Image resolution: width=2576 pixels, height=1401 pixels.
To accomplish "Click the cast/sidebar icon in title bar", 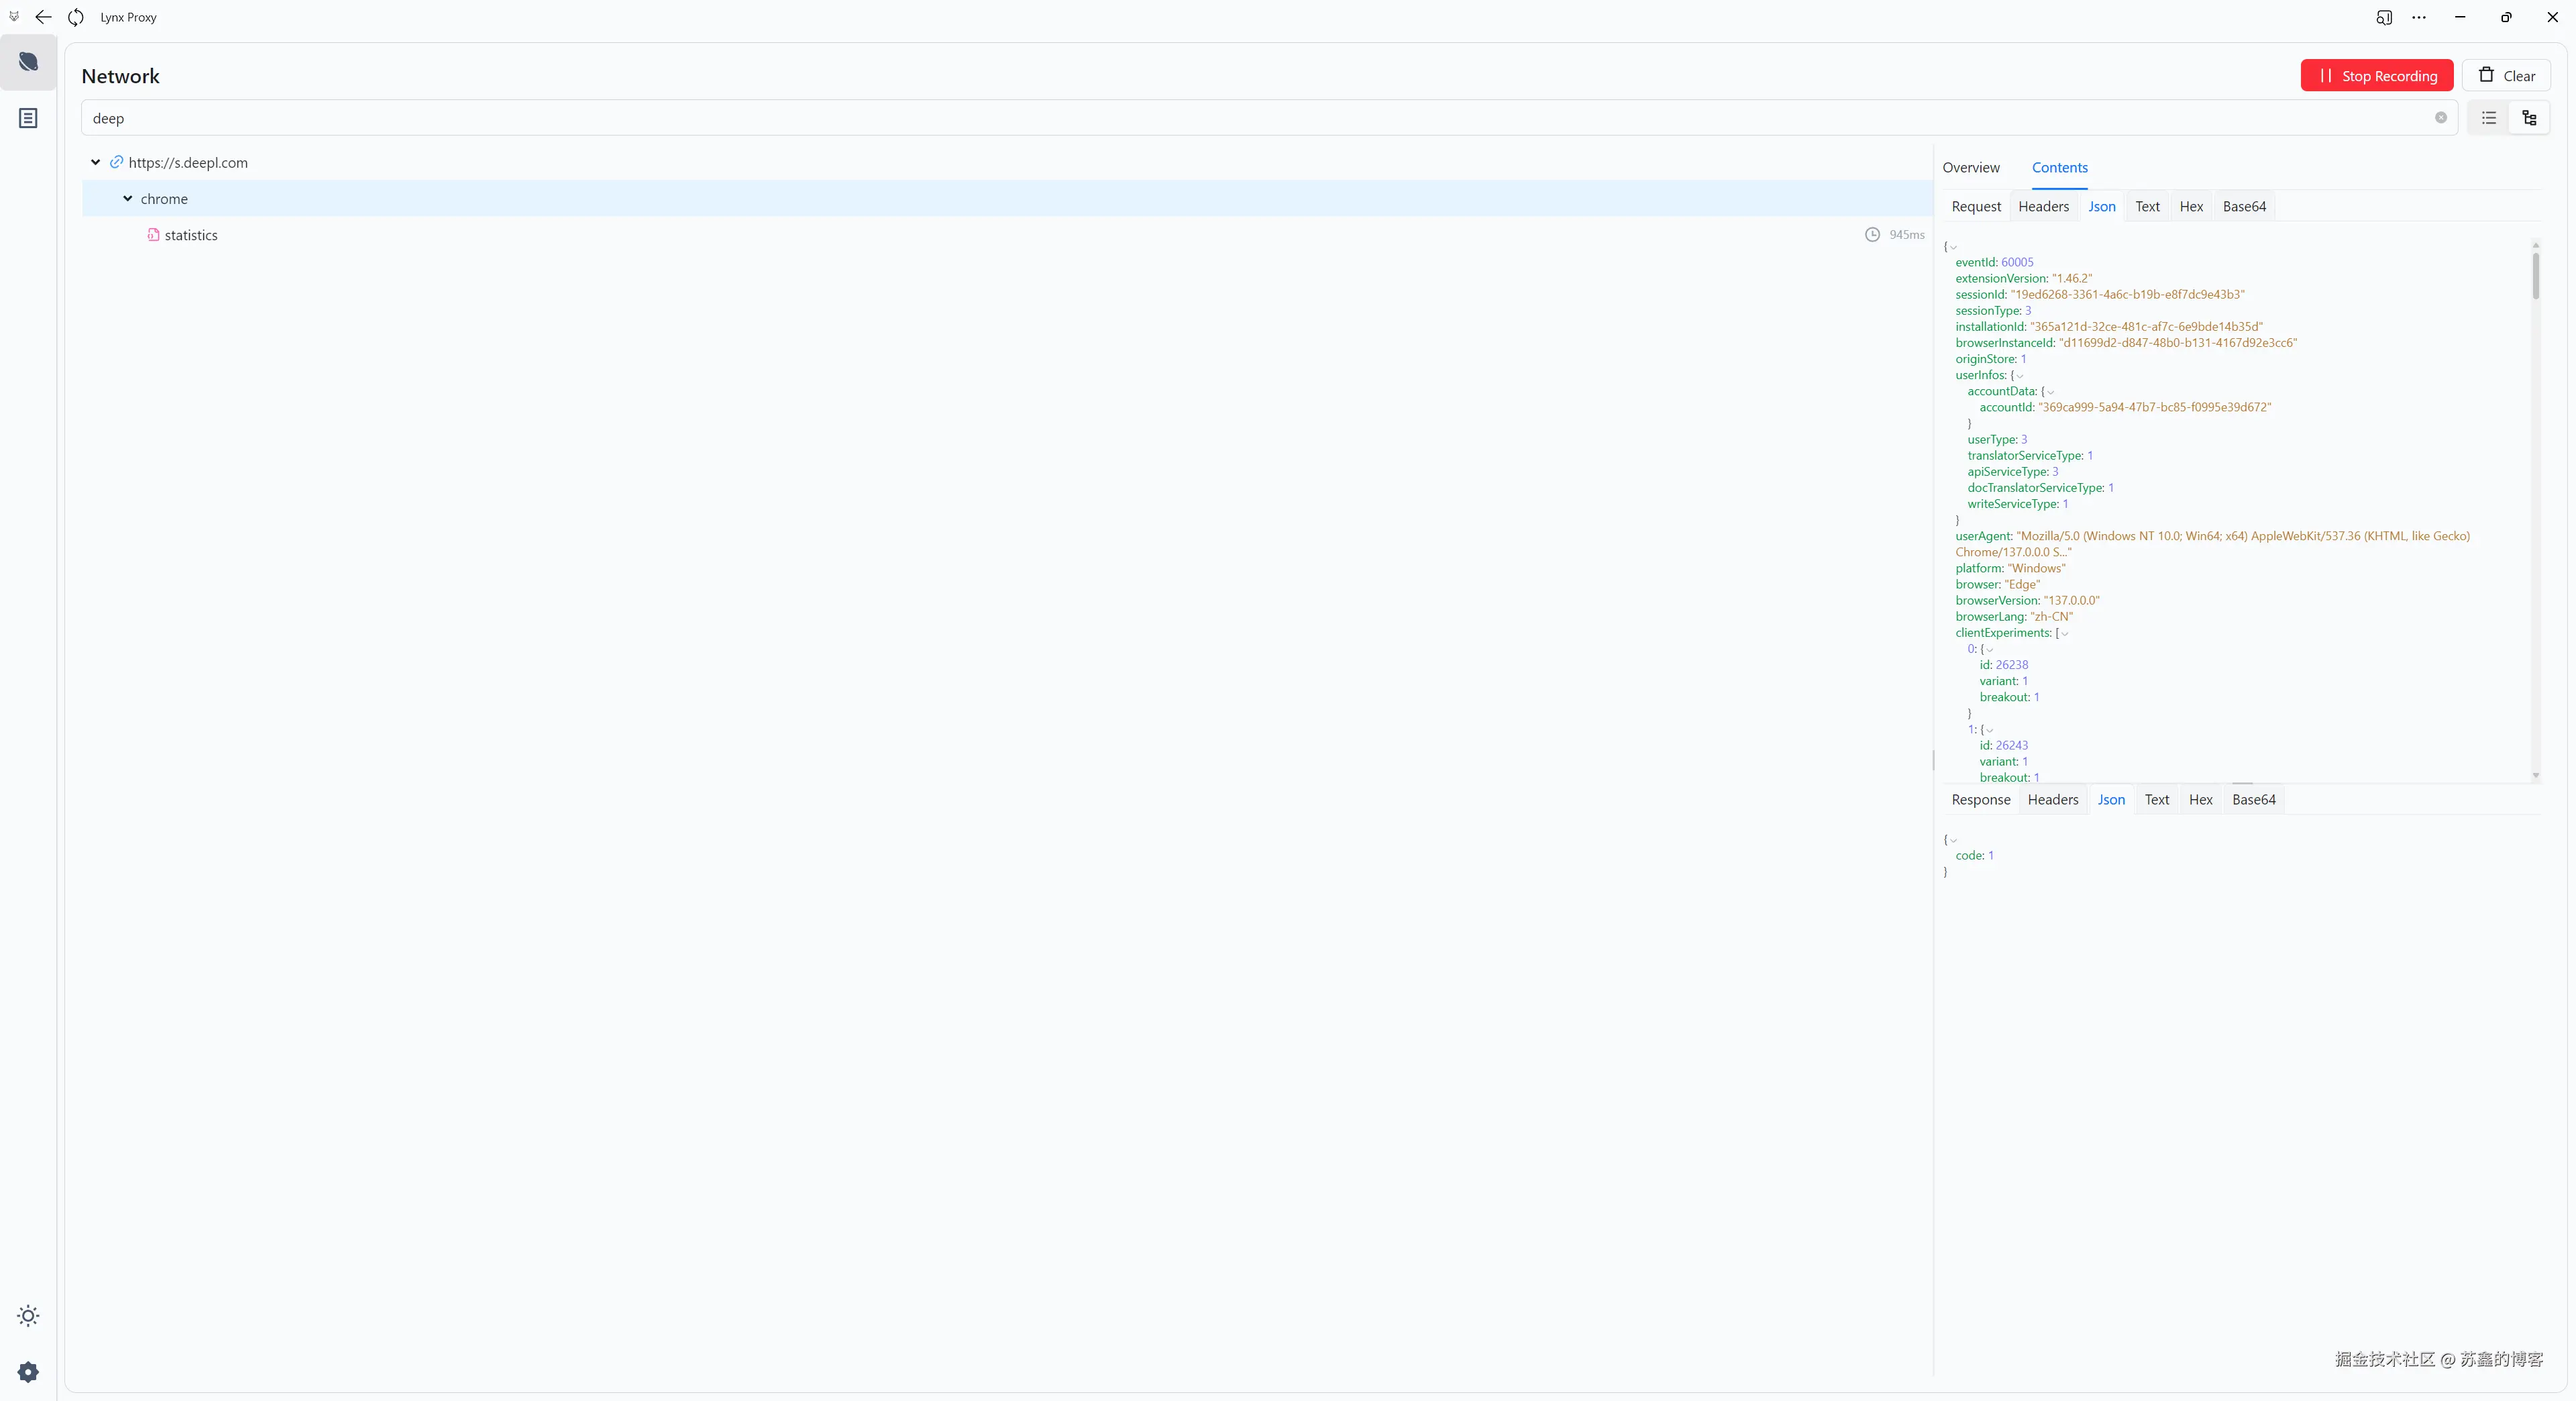I will click(x=2384, y=17).
